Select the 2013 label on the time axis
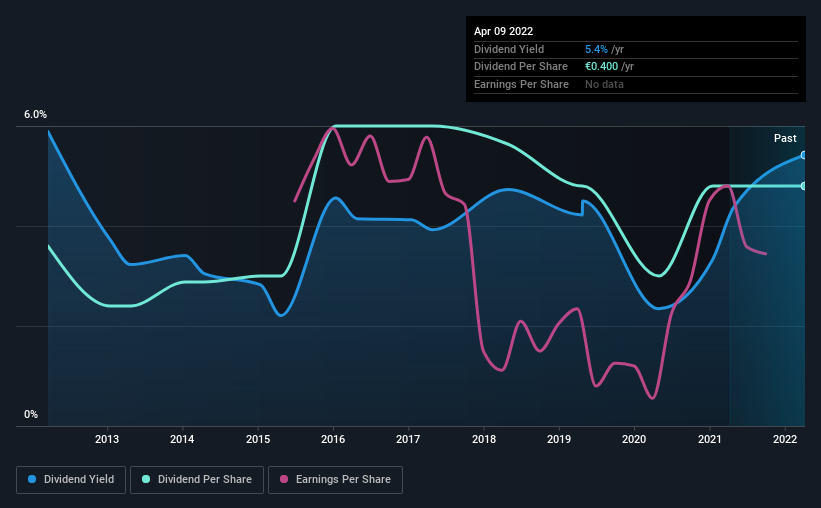Viewport: 821px width, 508px height. pos(107,439)
